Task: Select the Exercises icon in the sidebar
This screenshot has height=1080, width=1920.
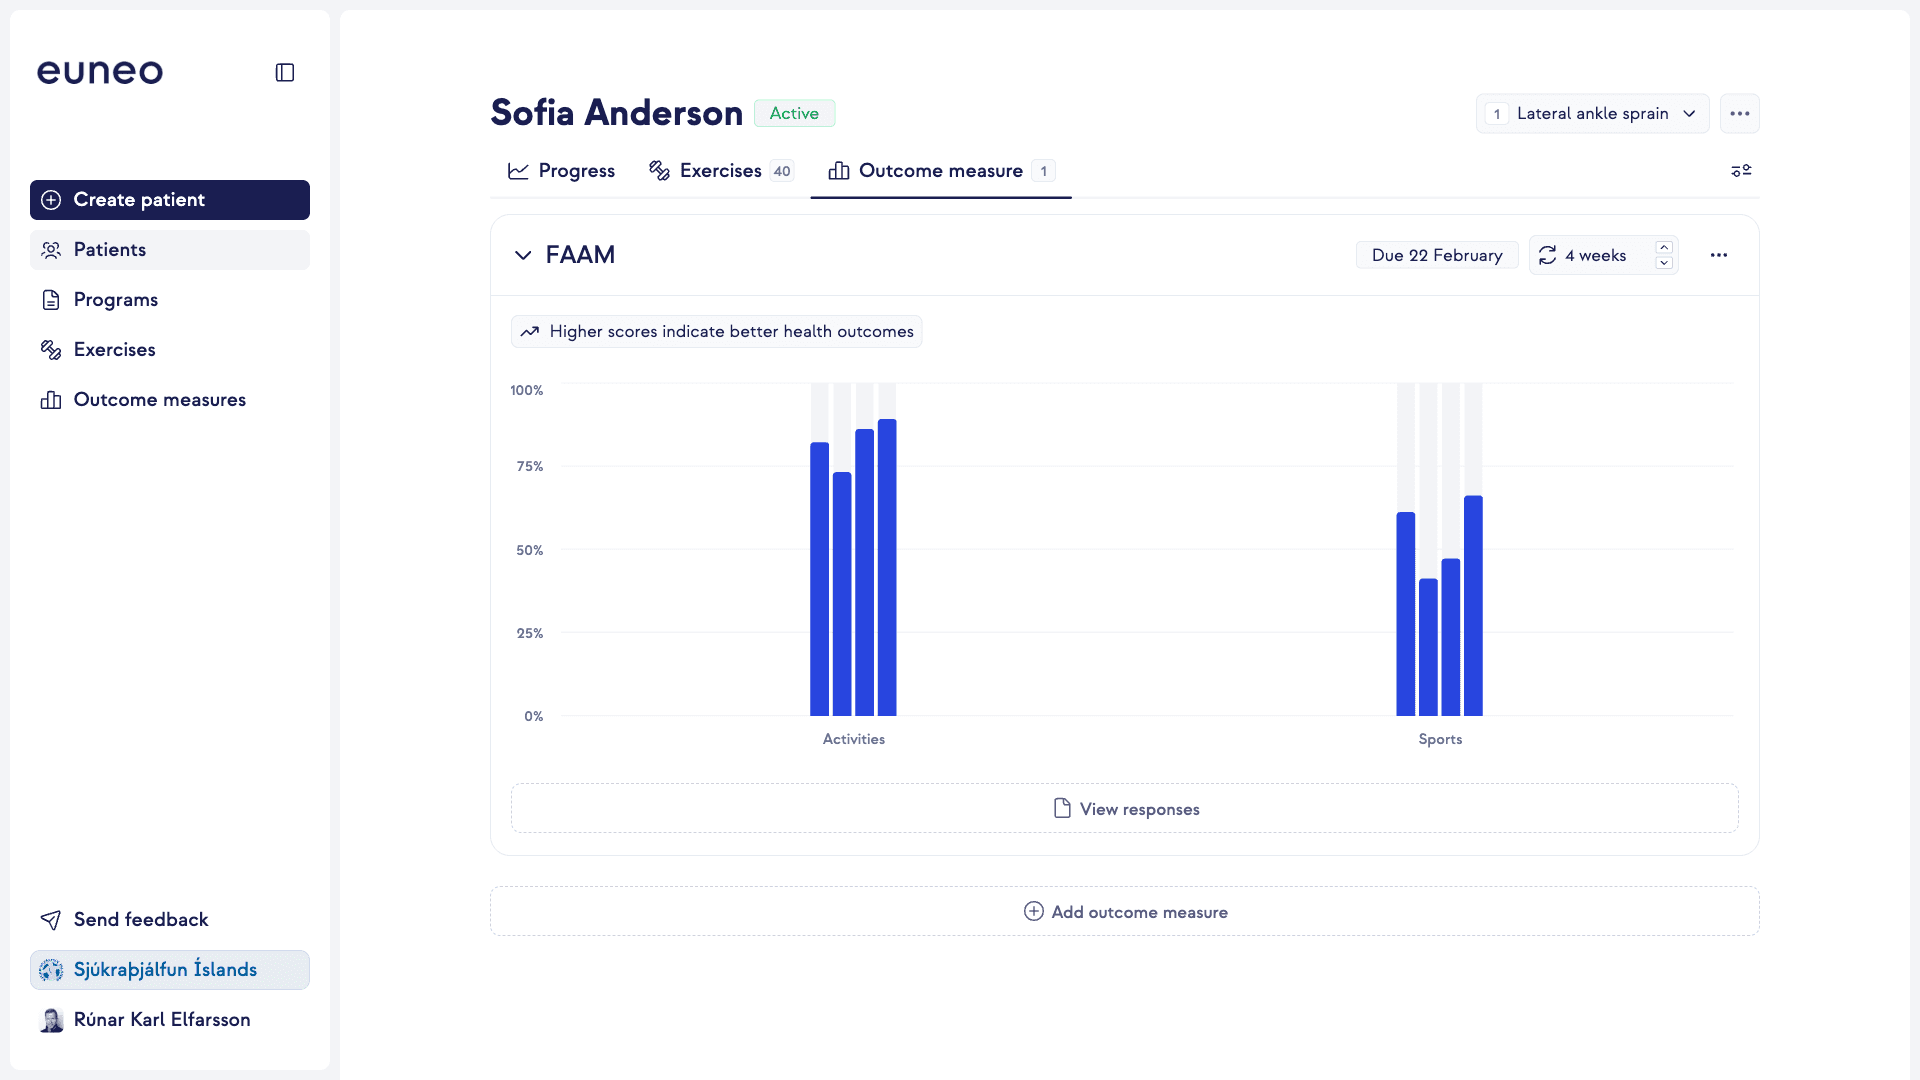Action: point(50,349)
